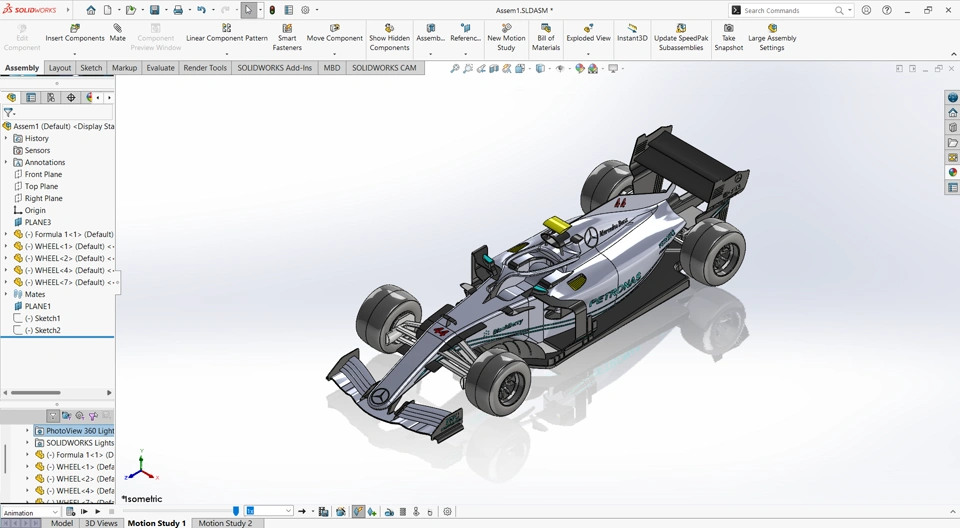960x528 pixels.
Task: Toggle Instant3D mode
Action: (x=632, y=33)
